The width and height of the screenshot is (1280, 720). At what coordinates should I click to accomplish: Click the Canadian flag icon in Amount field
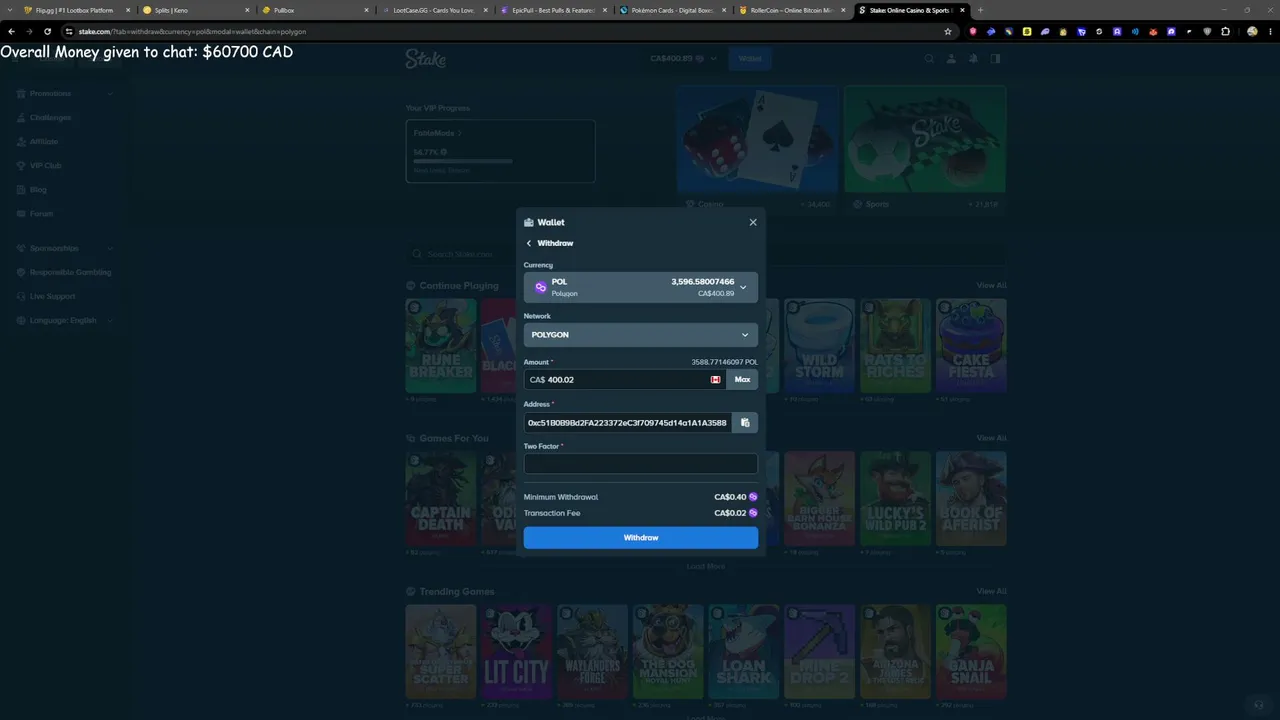pyautogui.click(x=715, y=380)
